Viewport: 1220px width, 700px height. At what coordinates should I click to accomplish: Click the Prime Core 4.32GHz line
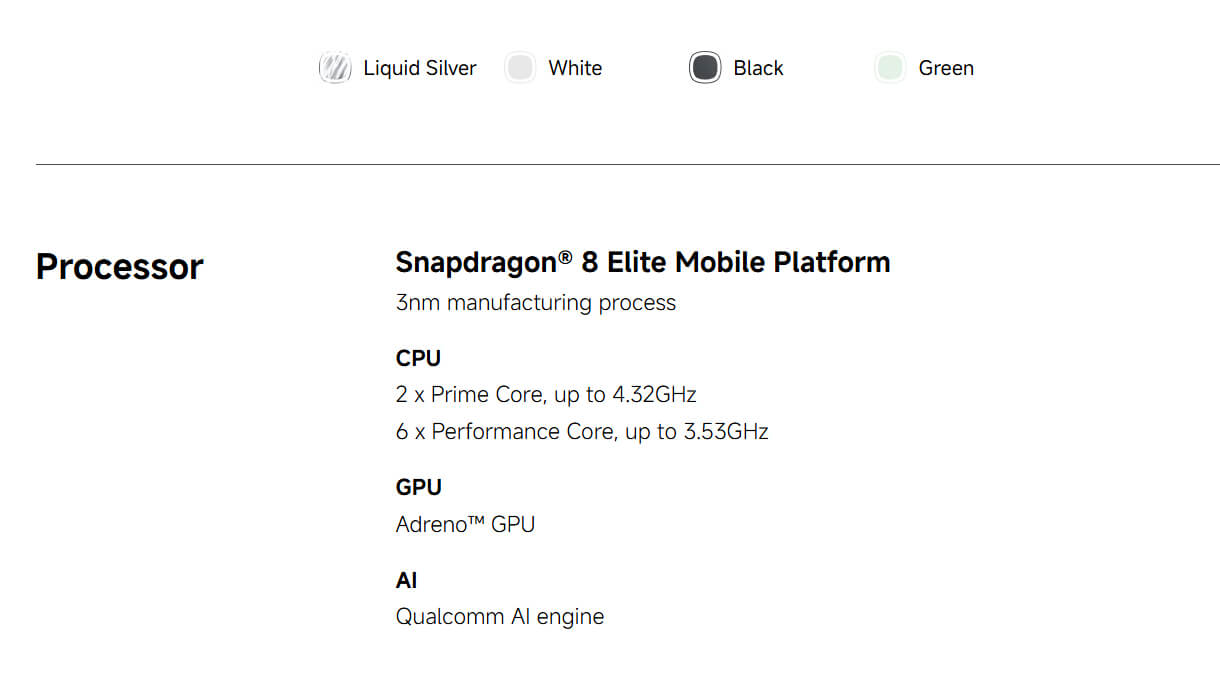546,395
